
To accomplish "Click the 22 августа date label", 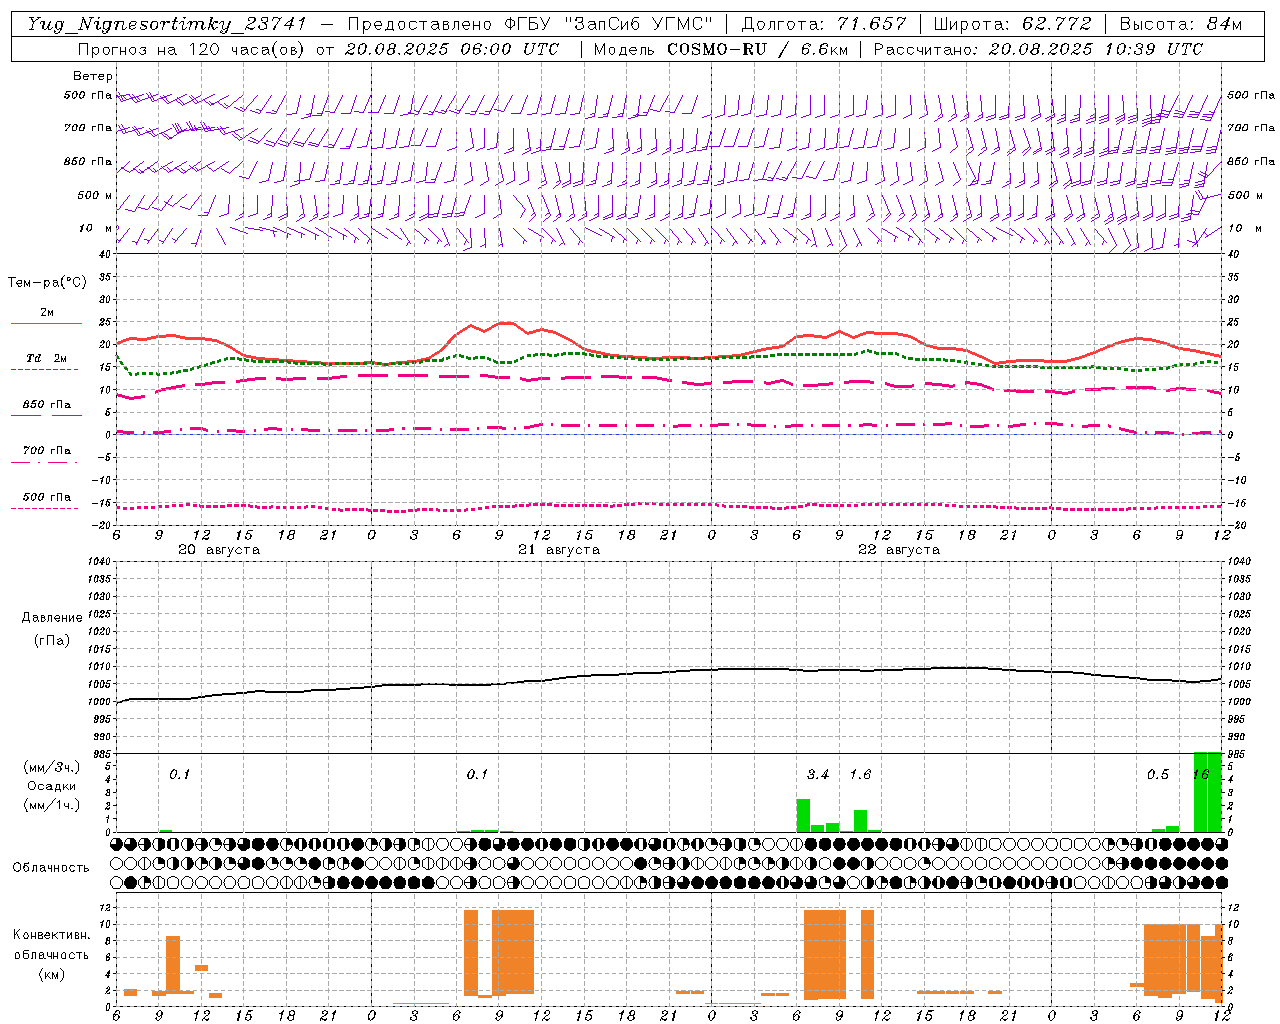I will tap(899, 550).
